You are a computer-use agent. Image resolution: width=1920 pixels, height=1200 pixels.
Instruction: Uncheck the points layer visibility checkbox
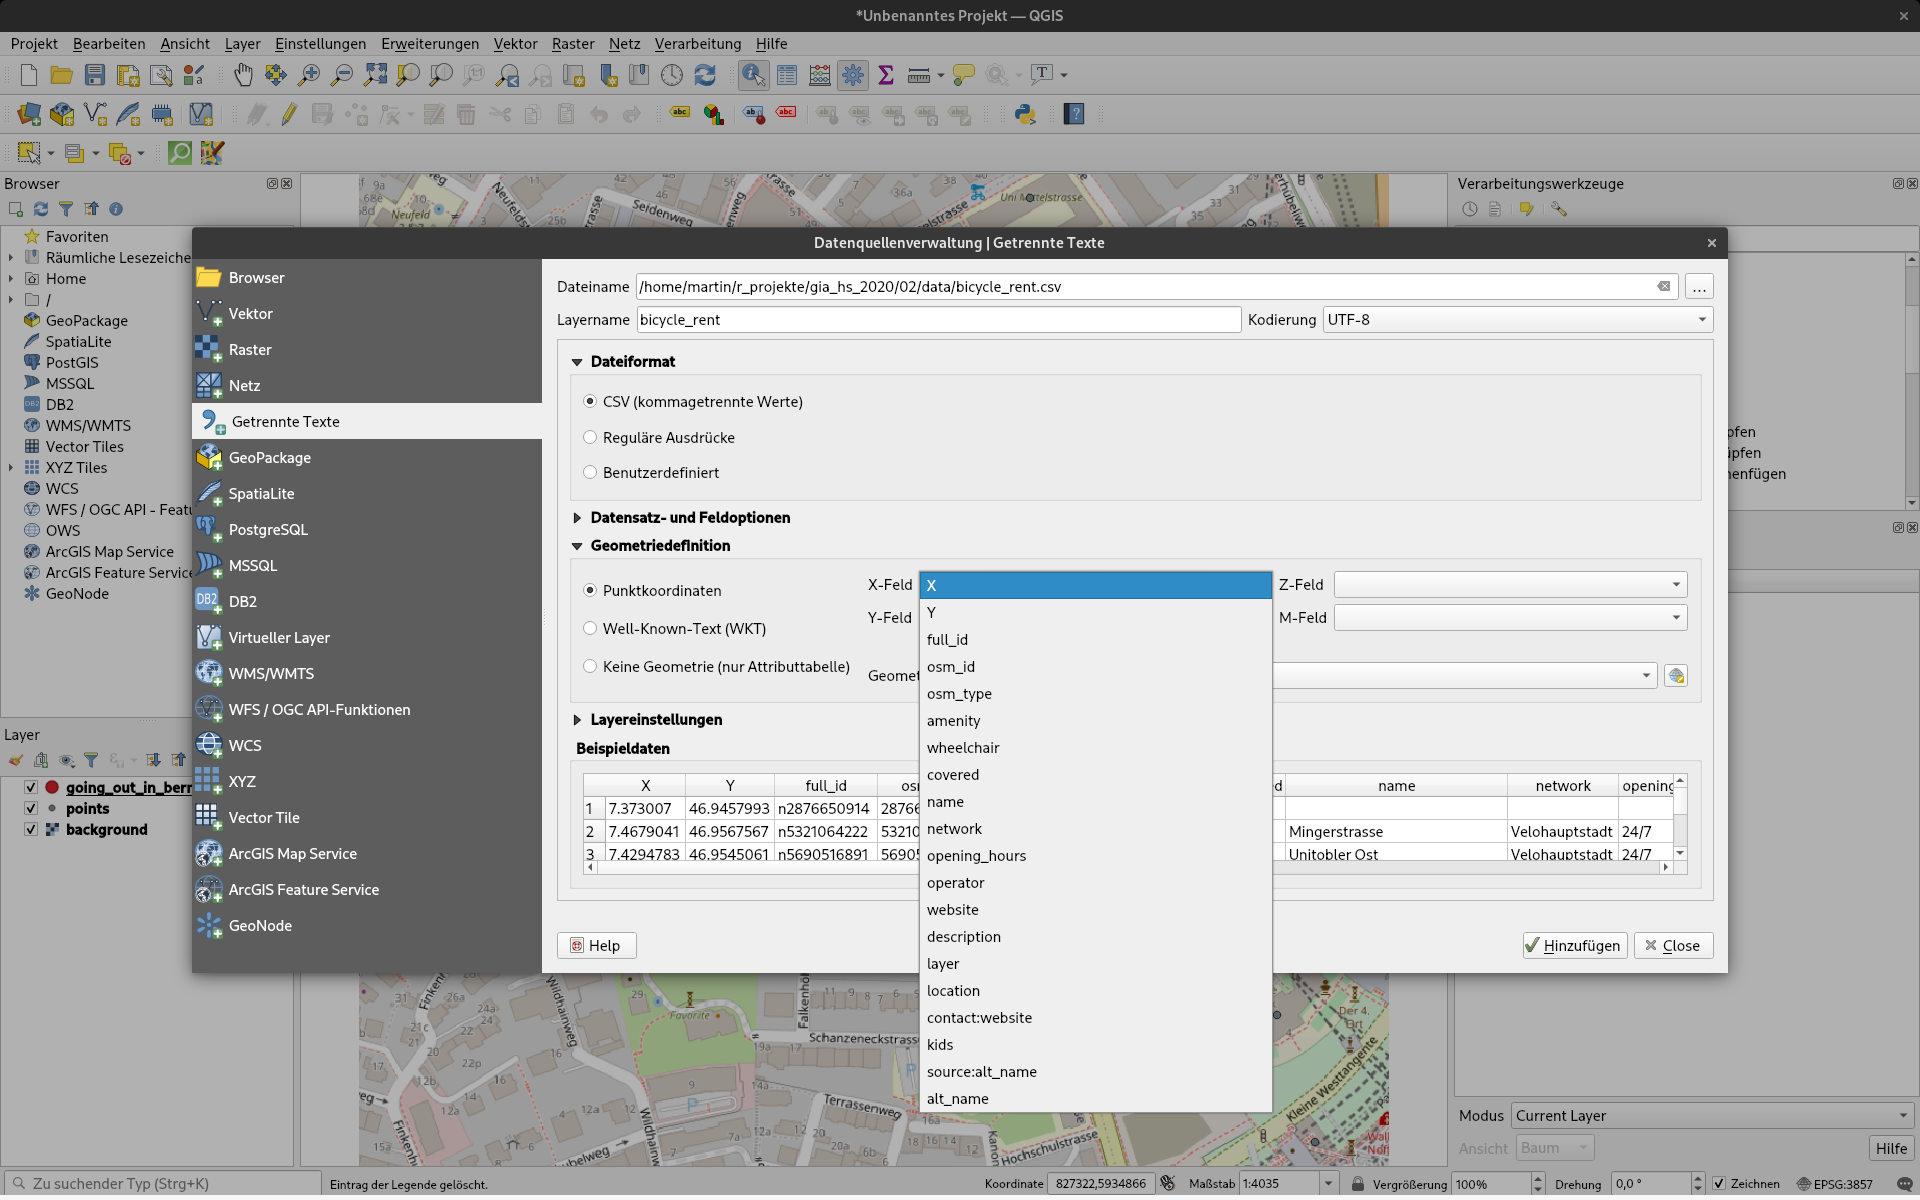[x=31, y=808]
